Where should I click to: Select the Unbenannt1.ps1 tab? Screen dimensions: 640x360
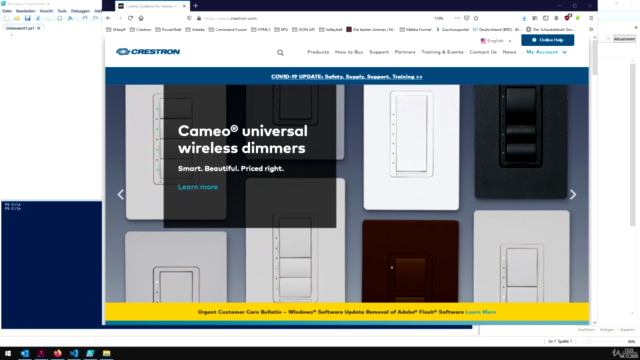point(20,28)
